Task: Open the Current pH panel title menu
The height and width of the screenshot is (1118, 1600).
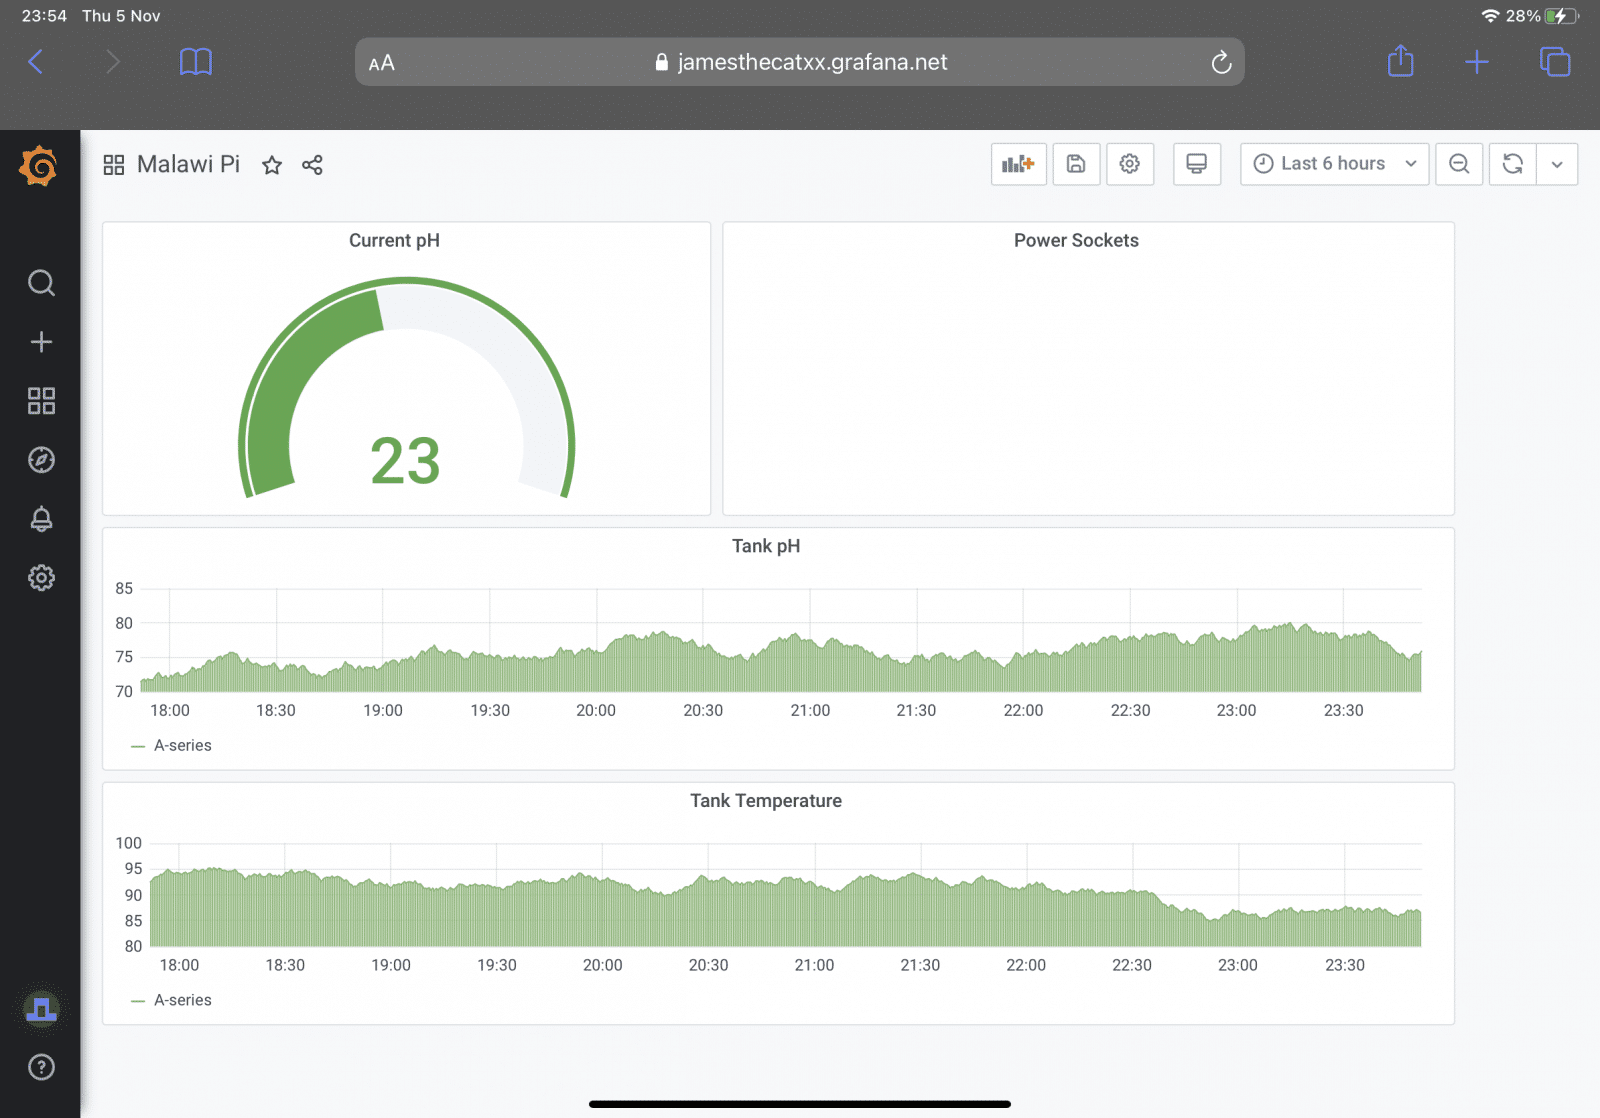Action: point(394,240)
